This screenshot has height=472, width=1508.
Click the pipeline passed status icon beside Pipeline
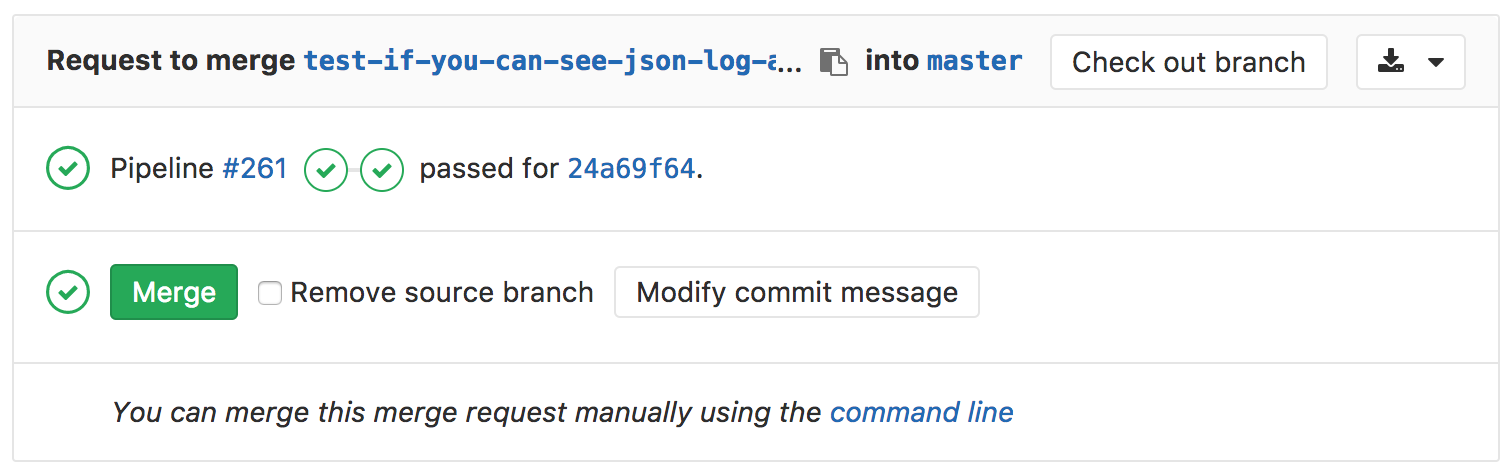point(68,169)
